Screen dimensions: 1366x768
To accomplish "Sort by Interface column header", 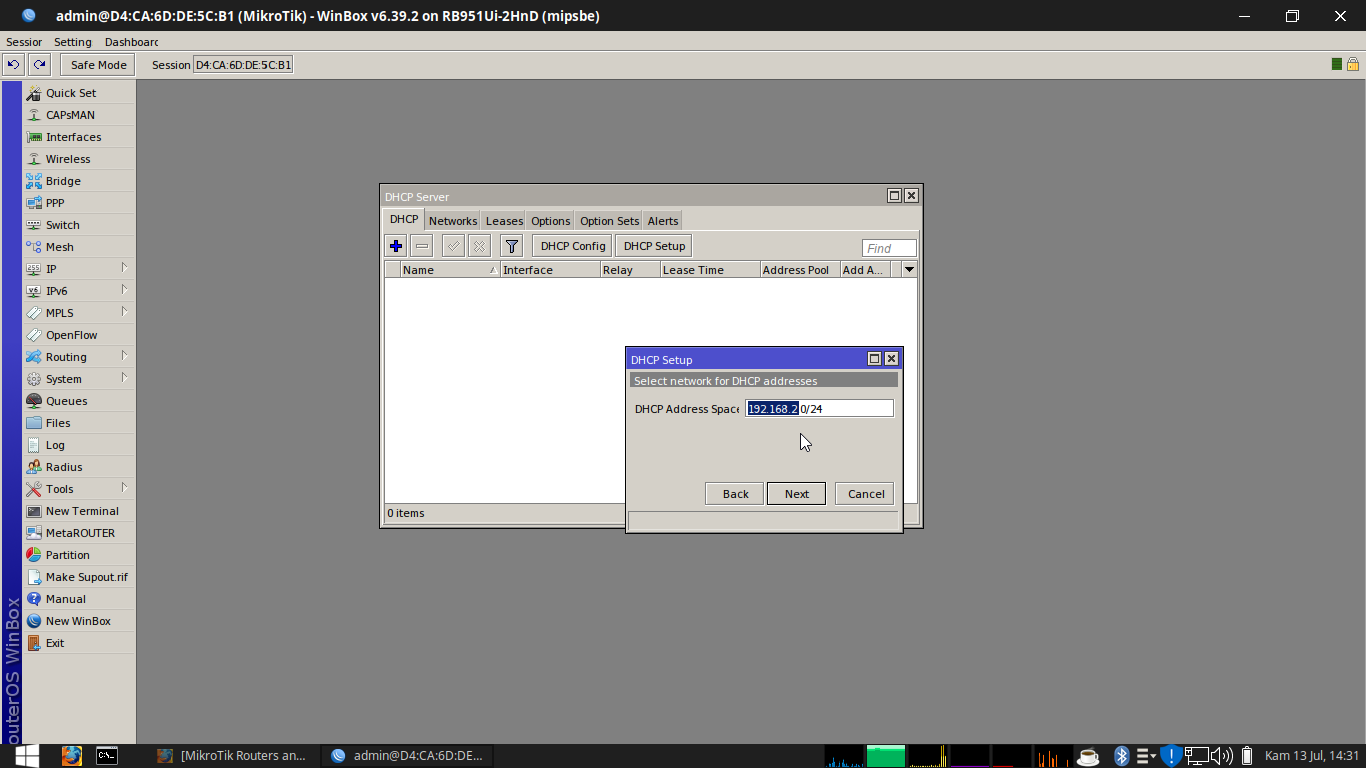I will (x=550, y=270).
